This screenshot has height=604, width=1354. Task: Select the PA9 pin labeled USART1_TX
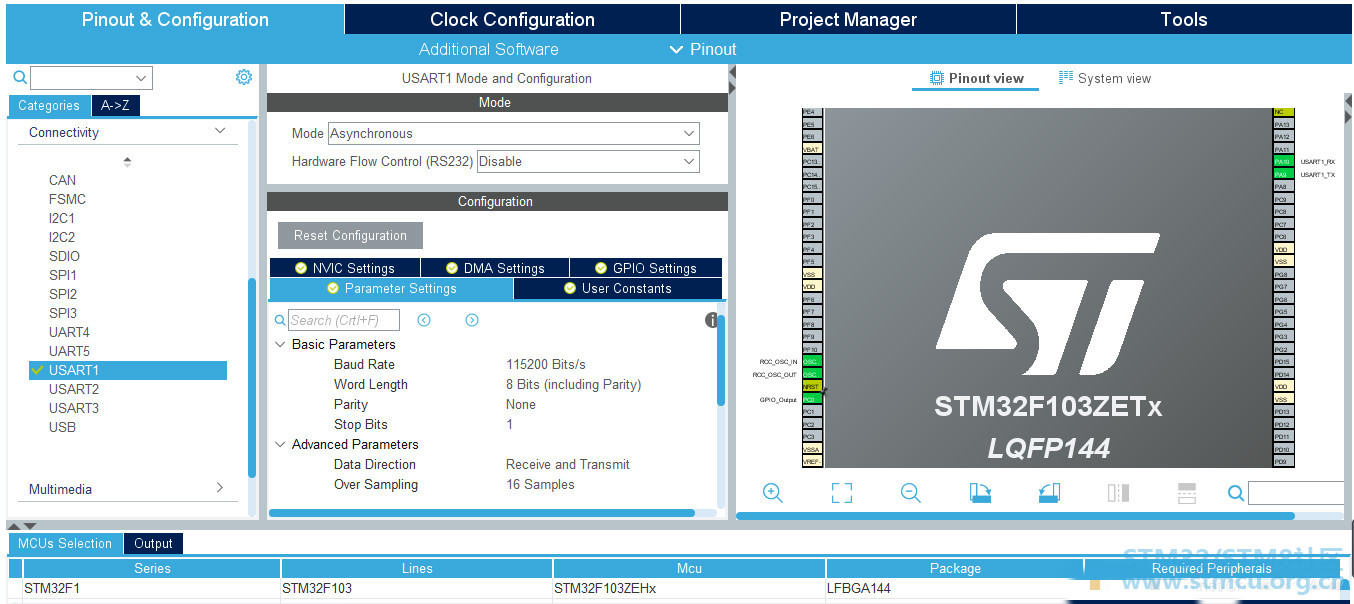[x=1283, y=174]
